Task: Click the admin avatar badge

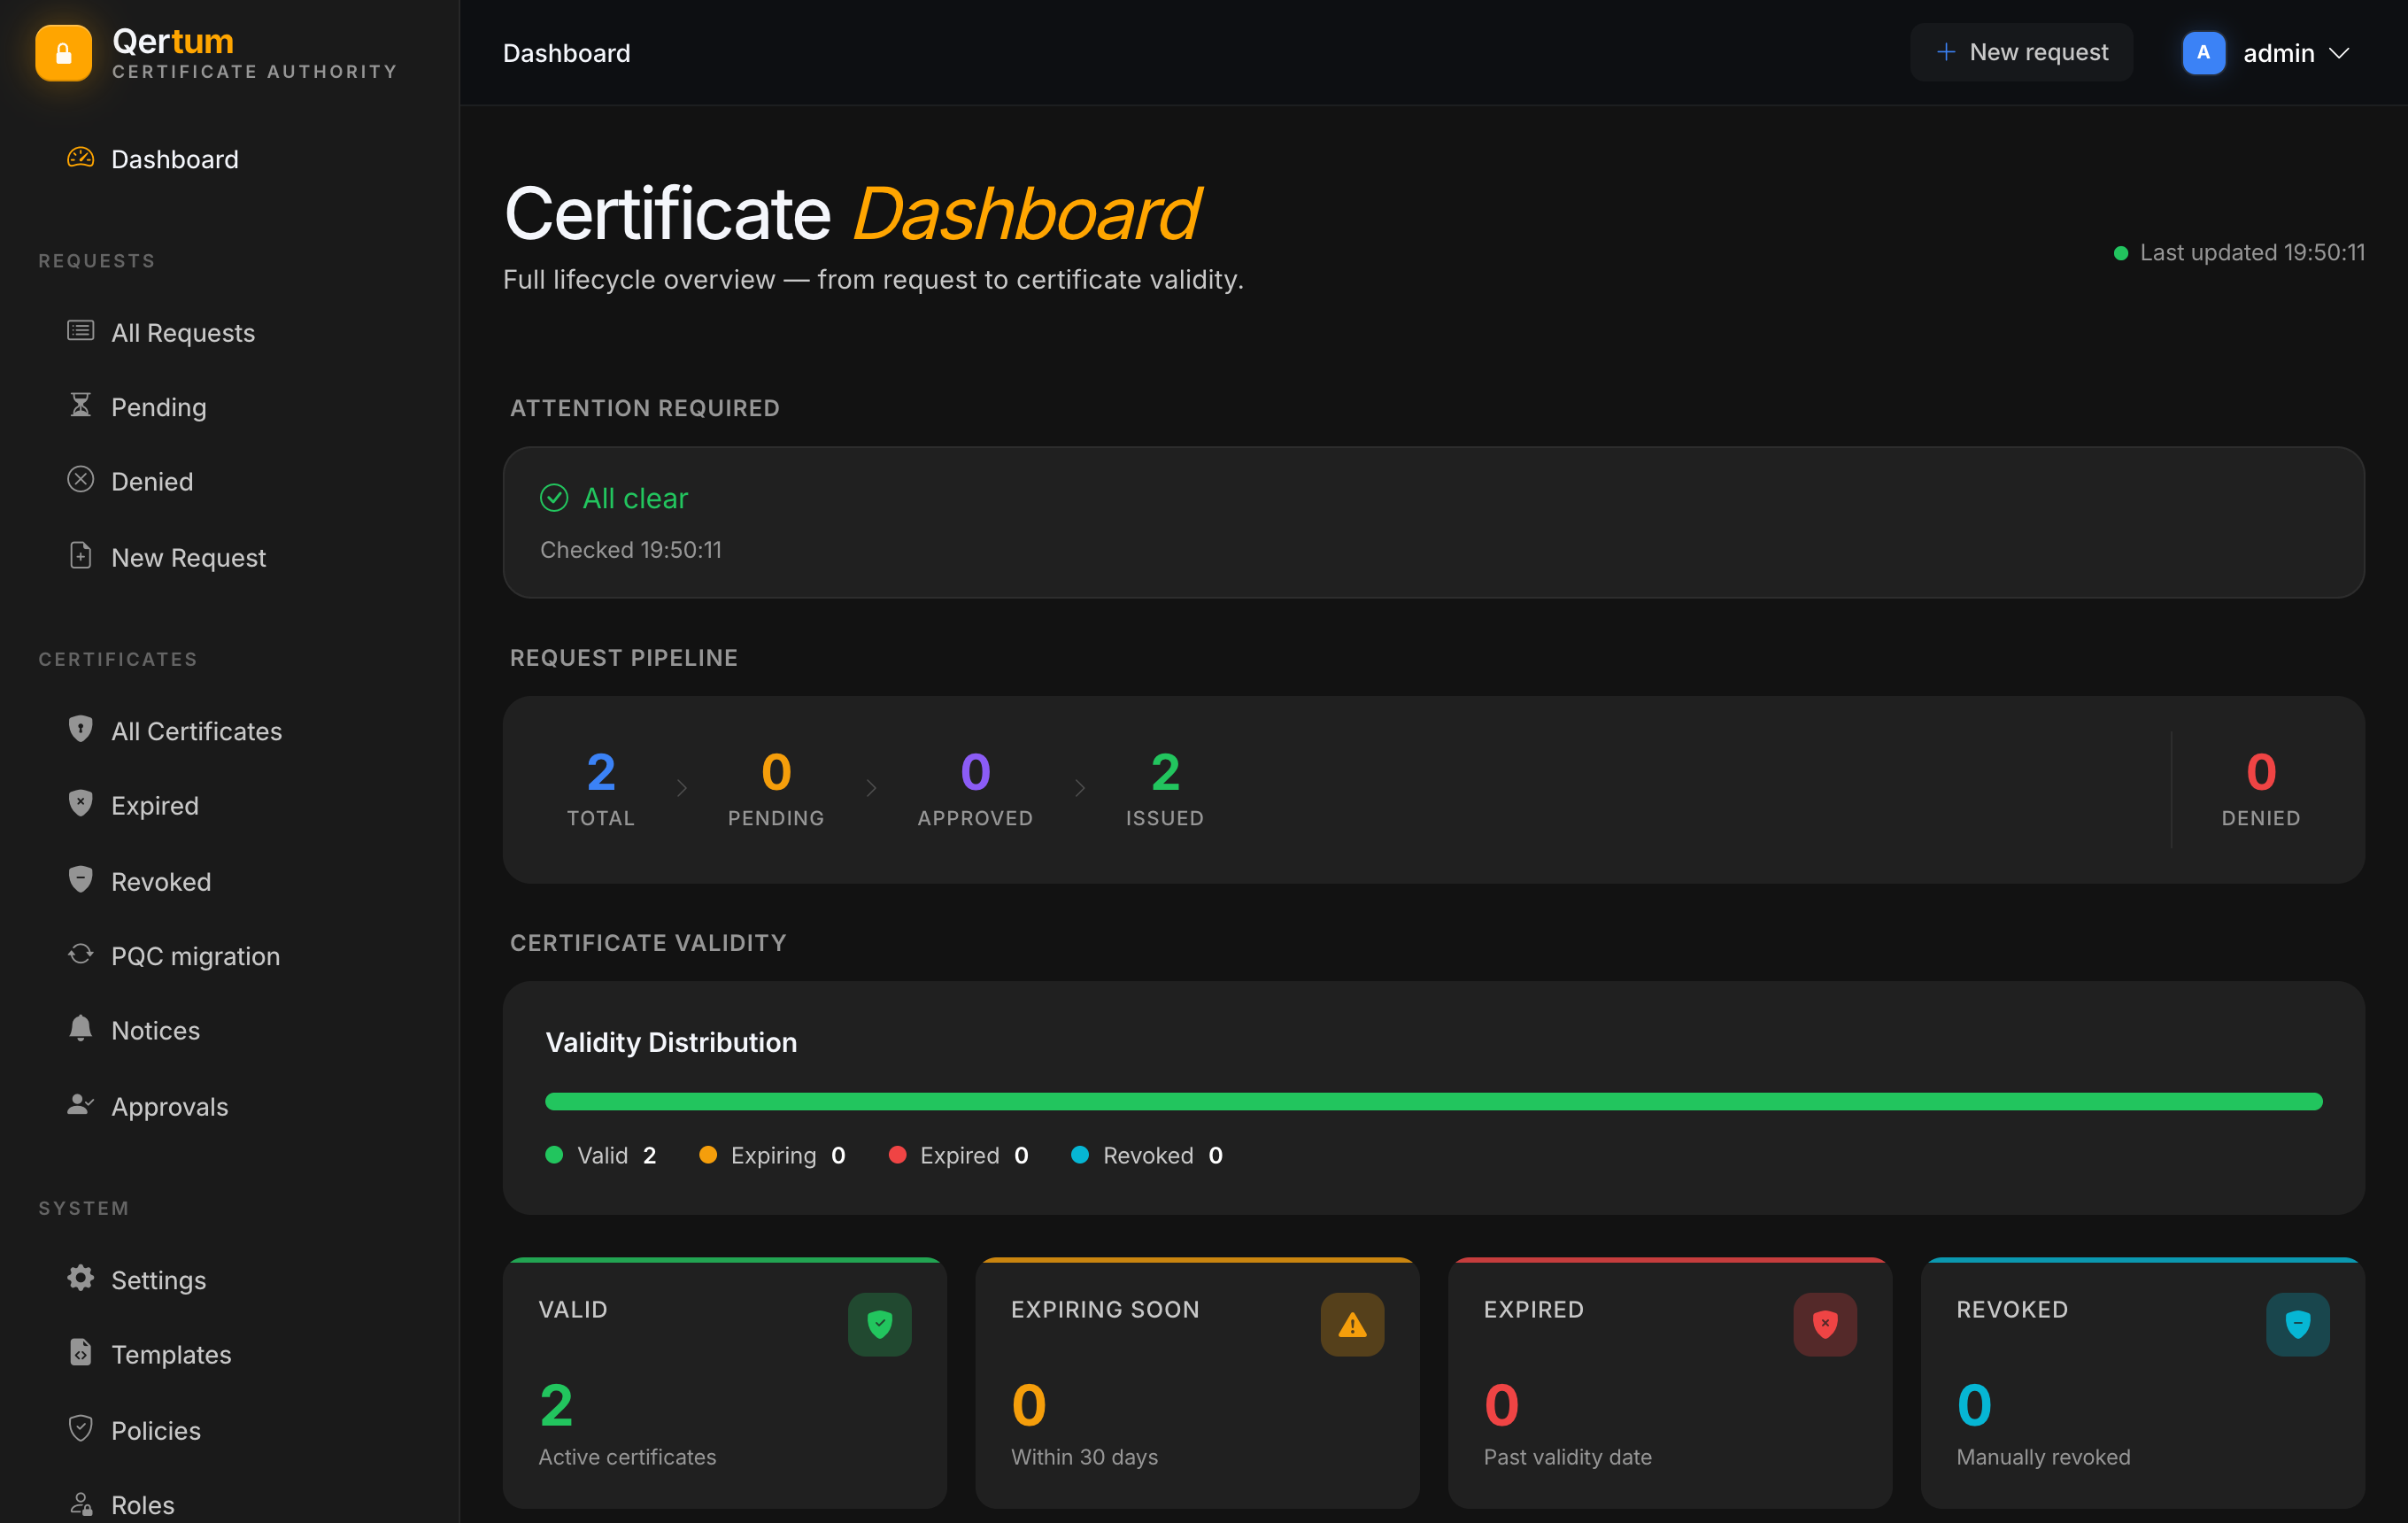Action: coord(2203,53)
